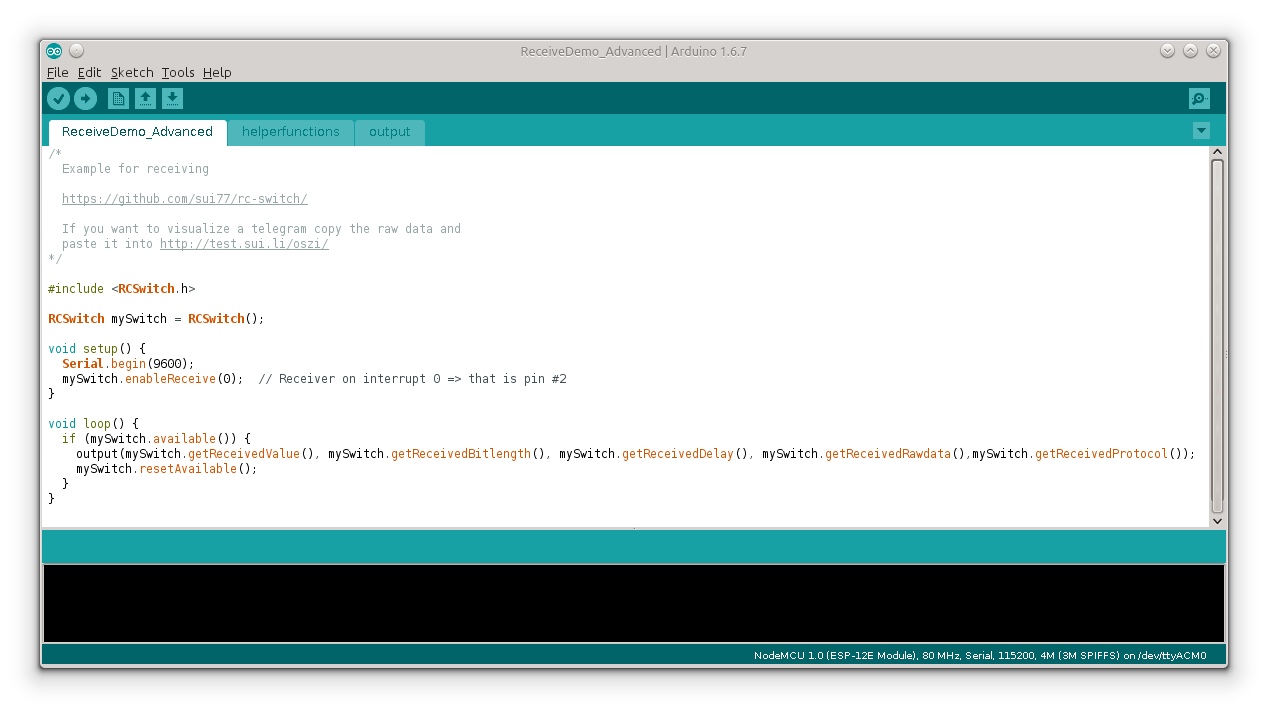Click the Open sketch up-arrow icon
Viewport: 1268px width, 708px height.
pyautogui.click(x=146, y=98)
